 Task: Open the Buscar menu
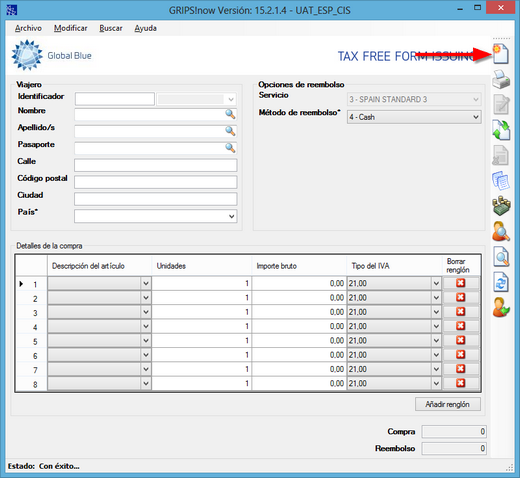pos(111,28)
